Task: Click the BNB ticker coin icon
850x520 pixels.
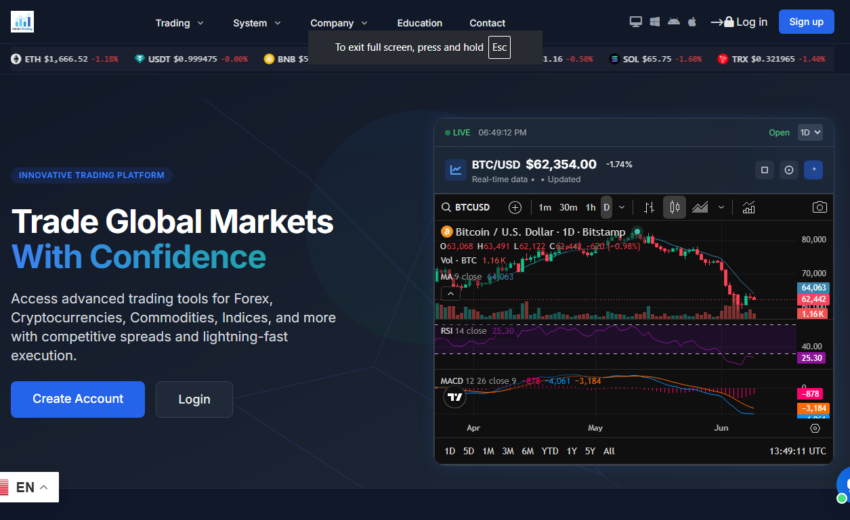Action: (x=269, y=59)
